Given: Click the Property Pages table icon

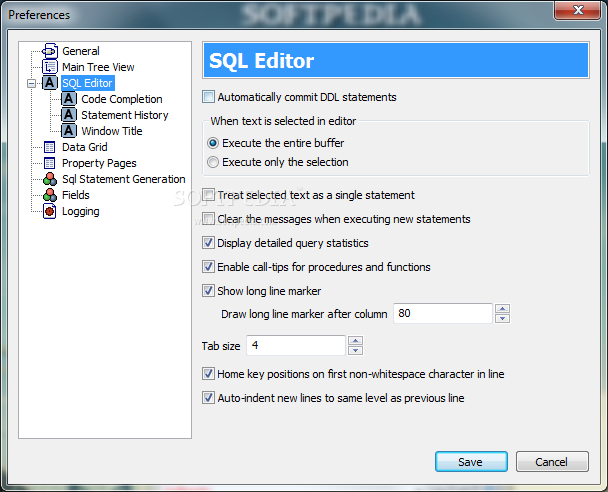Looking at the screenshot, I should [x=50, y=163].
